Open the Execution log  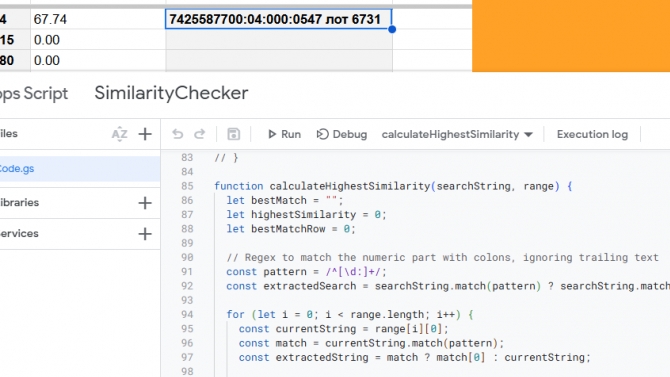tap(592, 134)
